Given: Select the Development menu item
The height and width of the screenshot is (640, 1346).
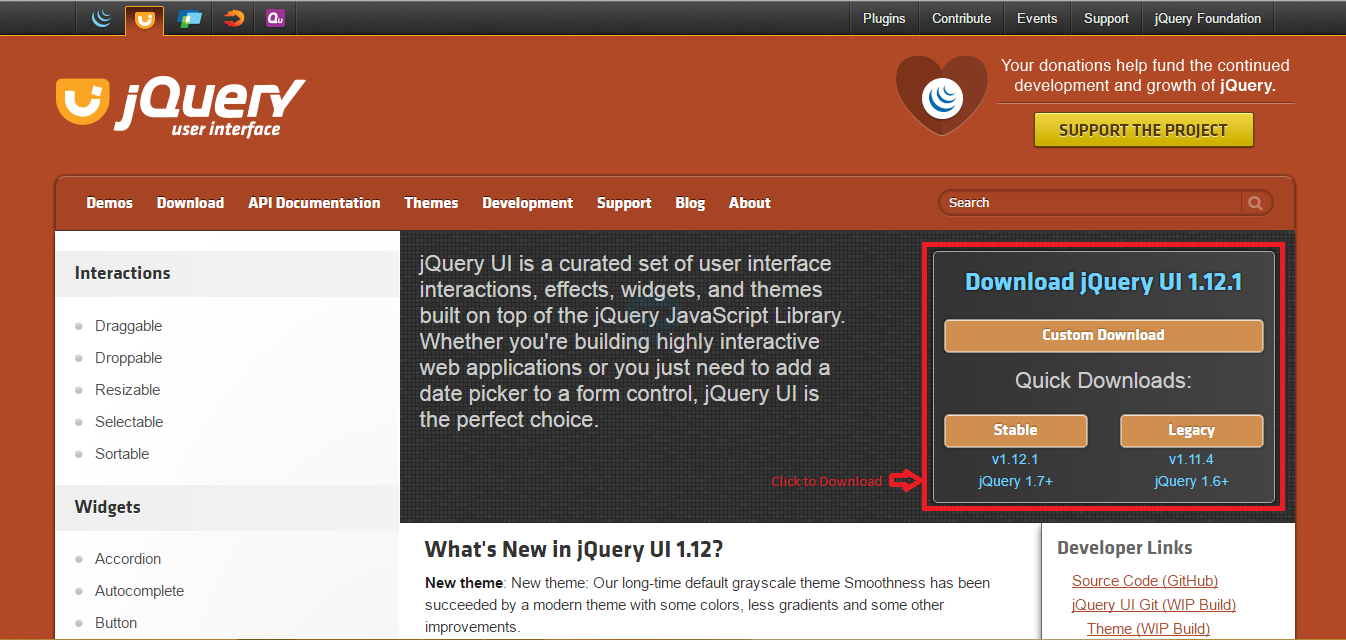Looking at the screenshot, I should 528,203.
